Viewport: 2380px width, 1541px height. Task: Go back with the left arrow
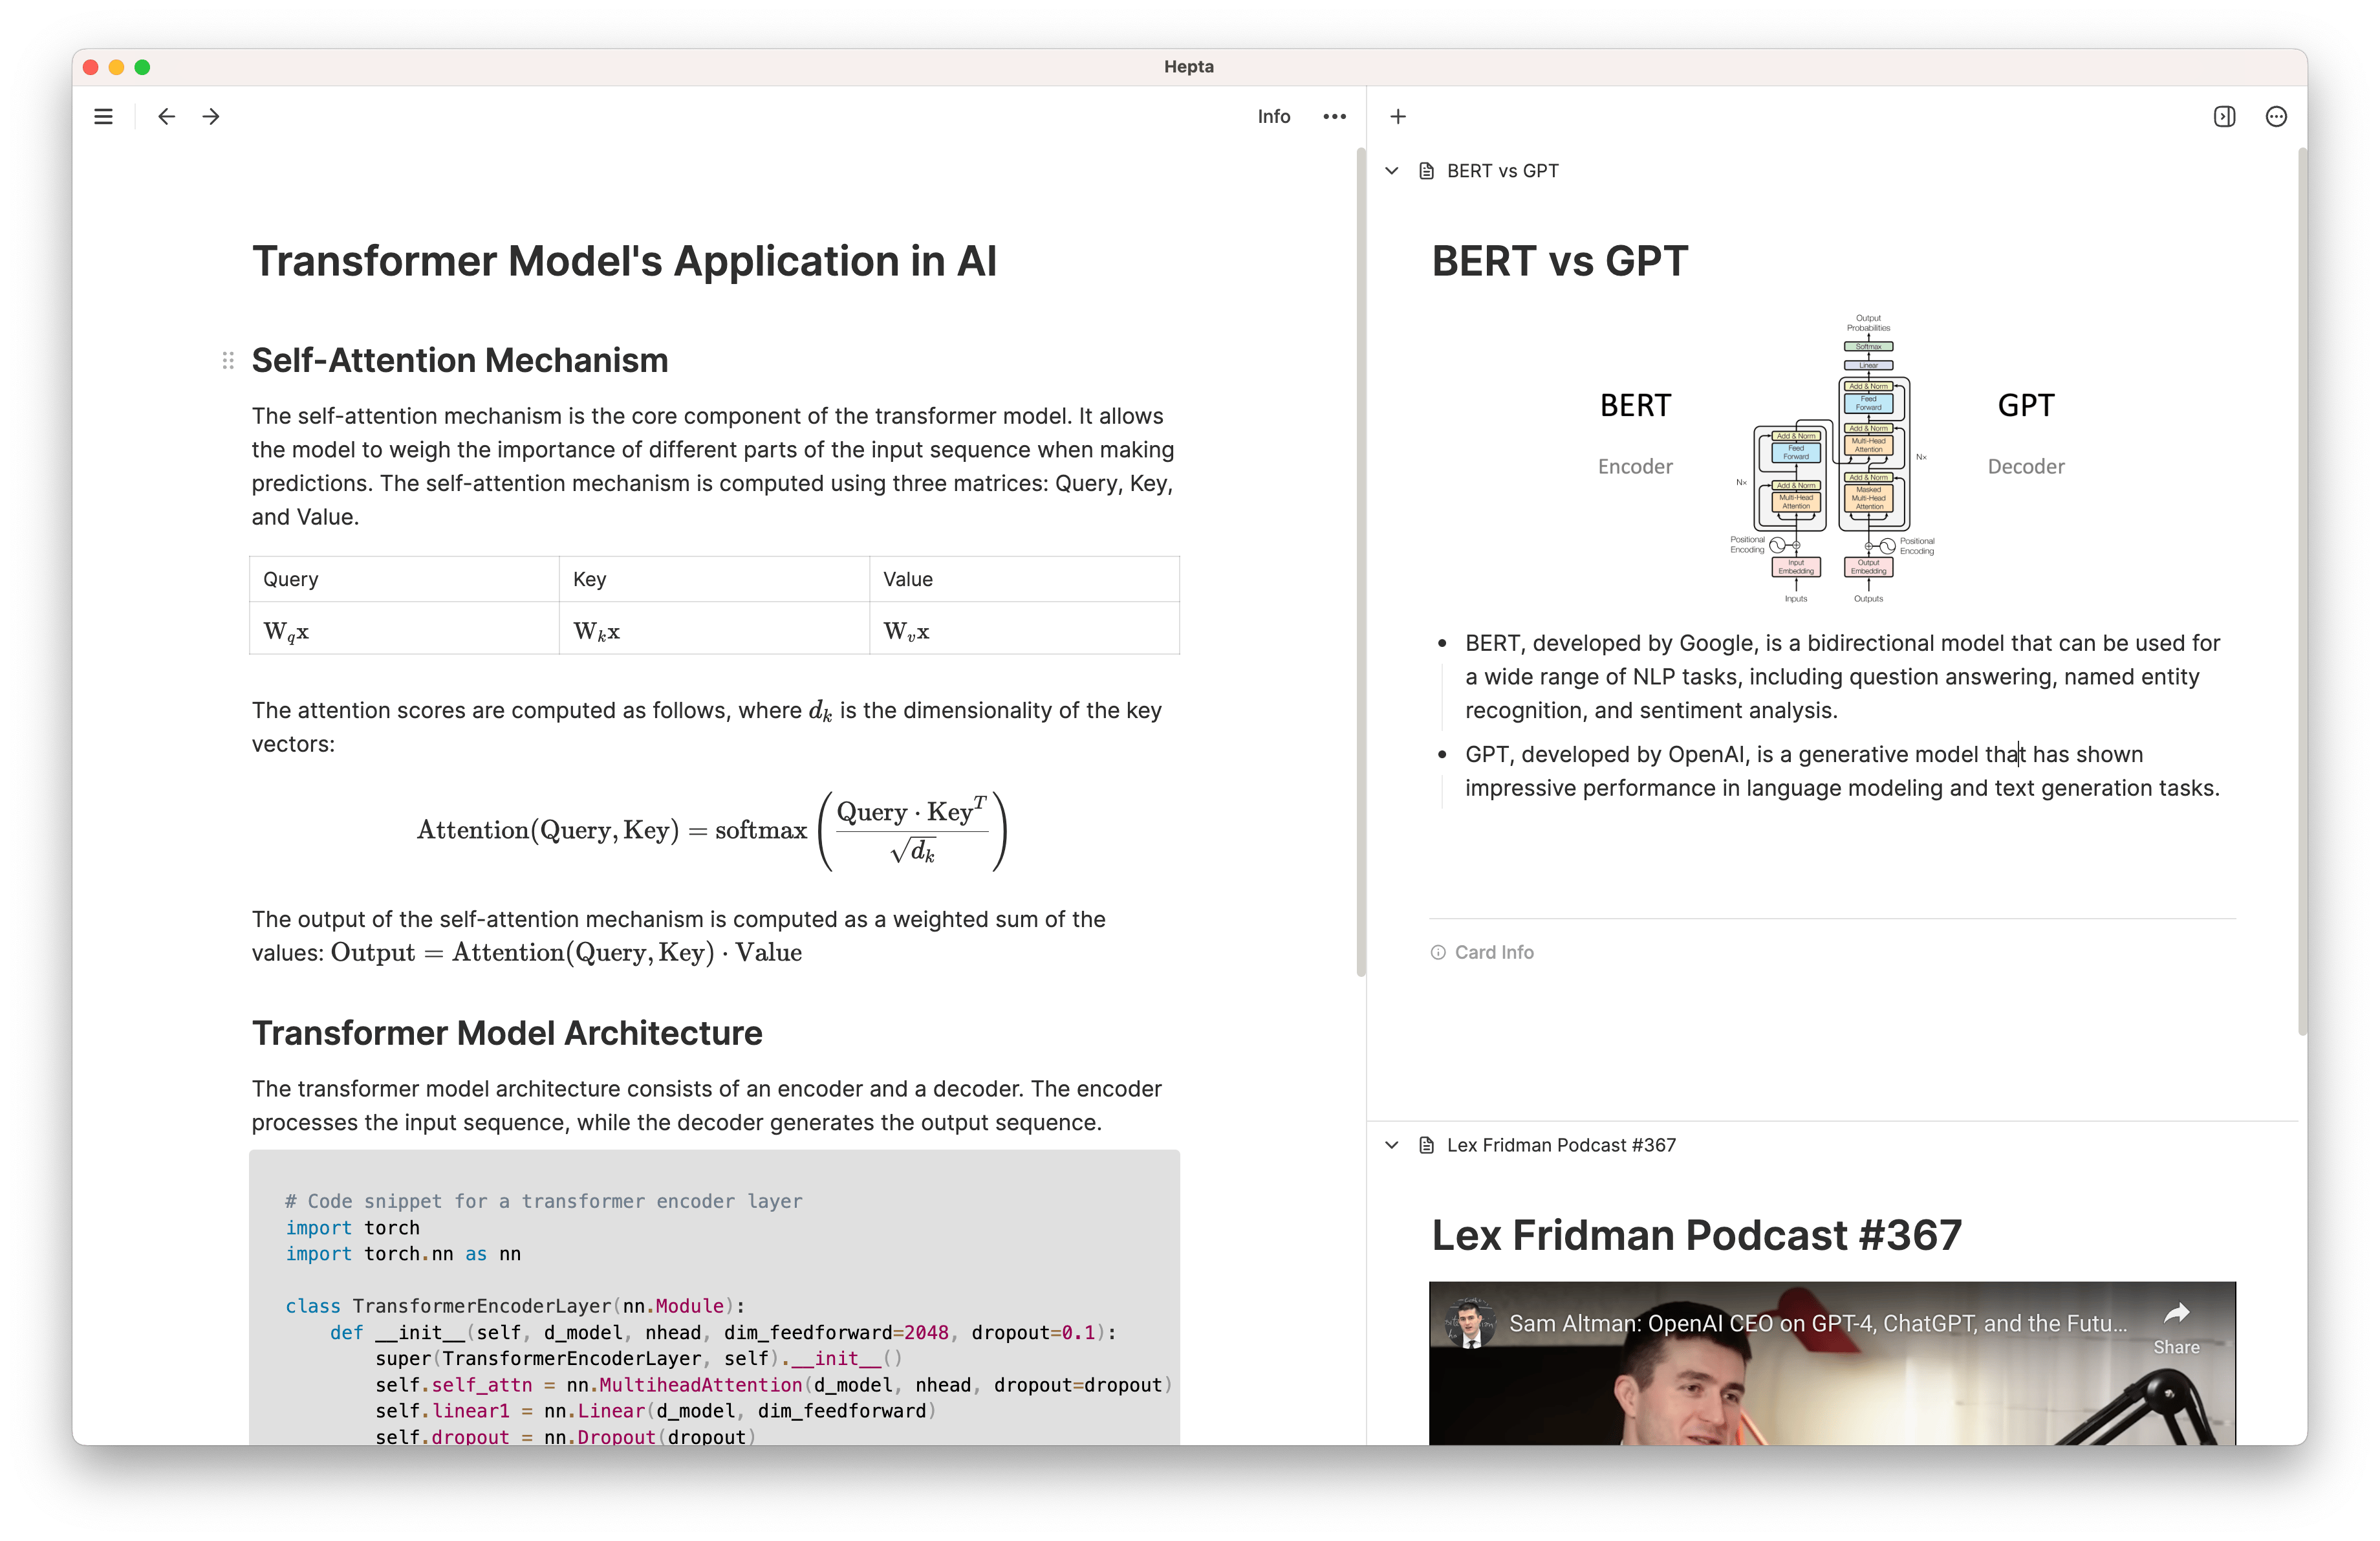[167, 117]
